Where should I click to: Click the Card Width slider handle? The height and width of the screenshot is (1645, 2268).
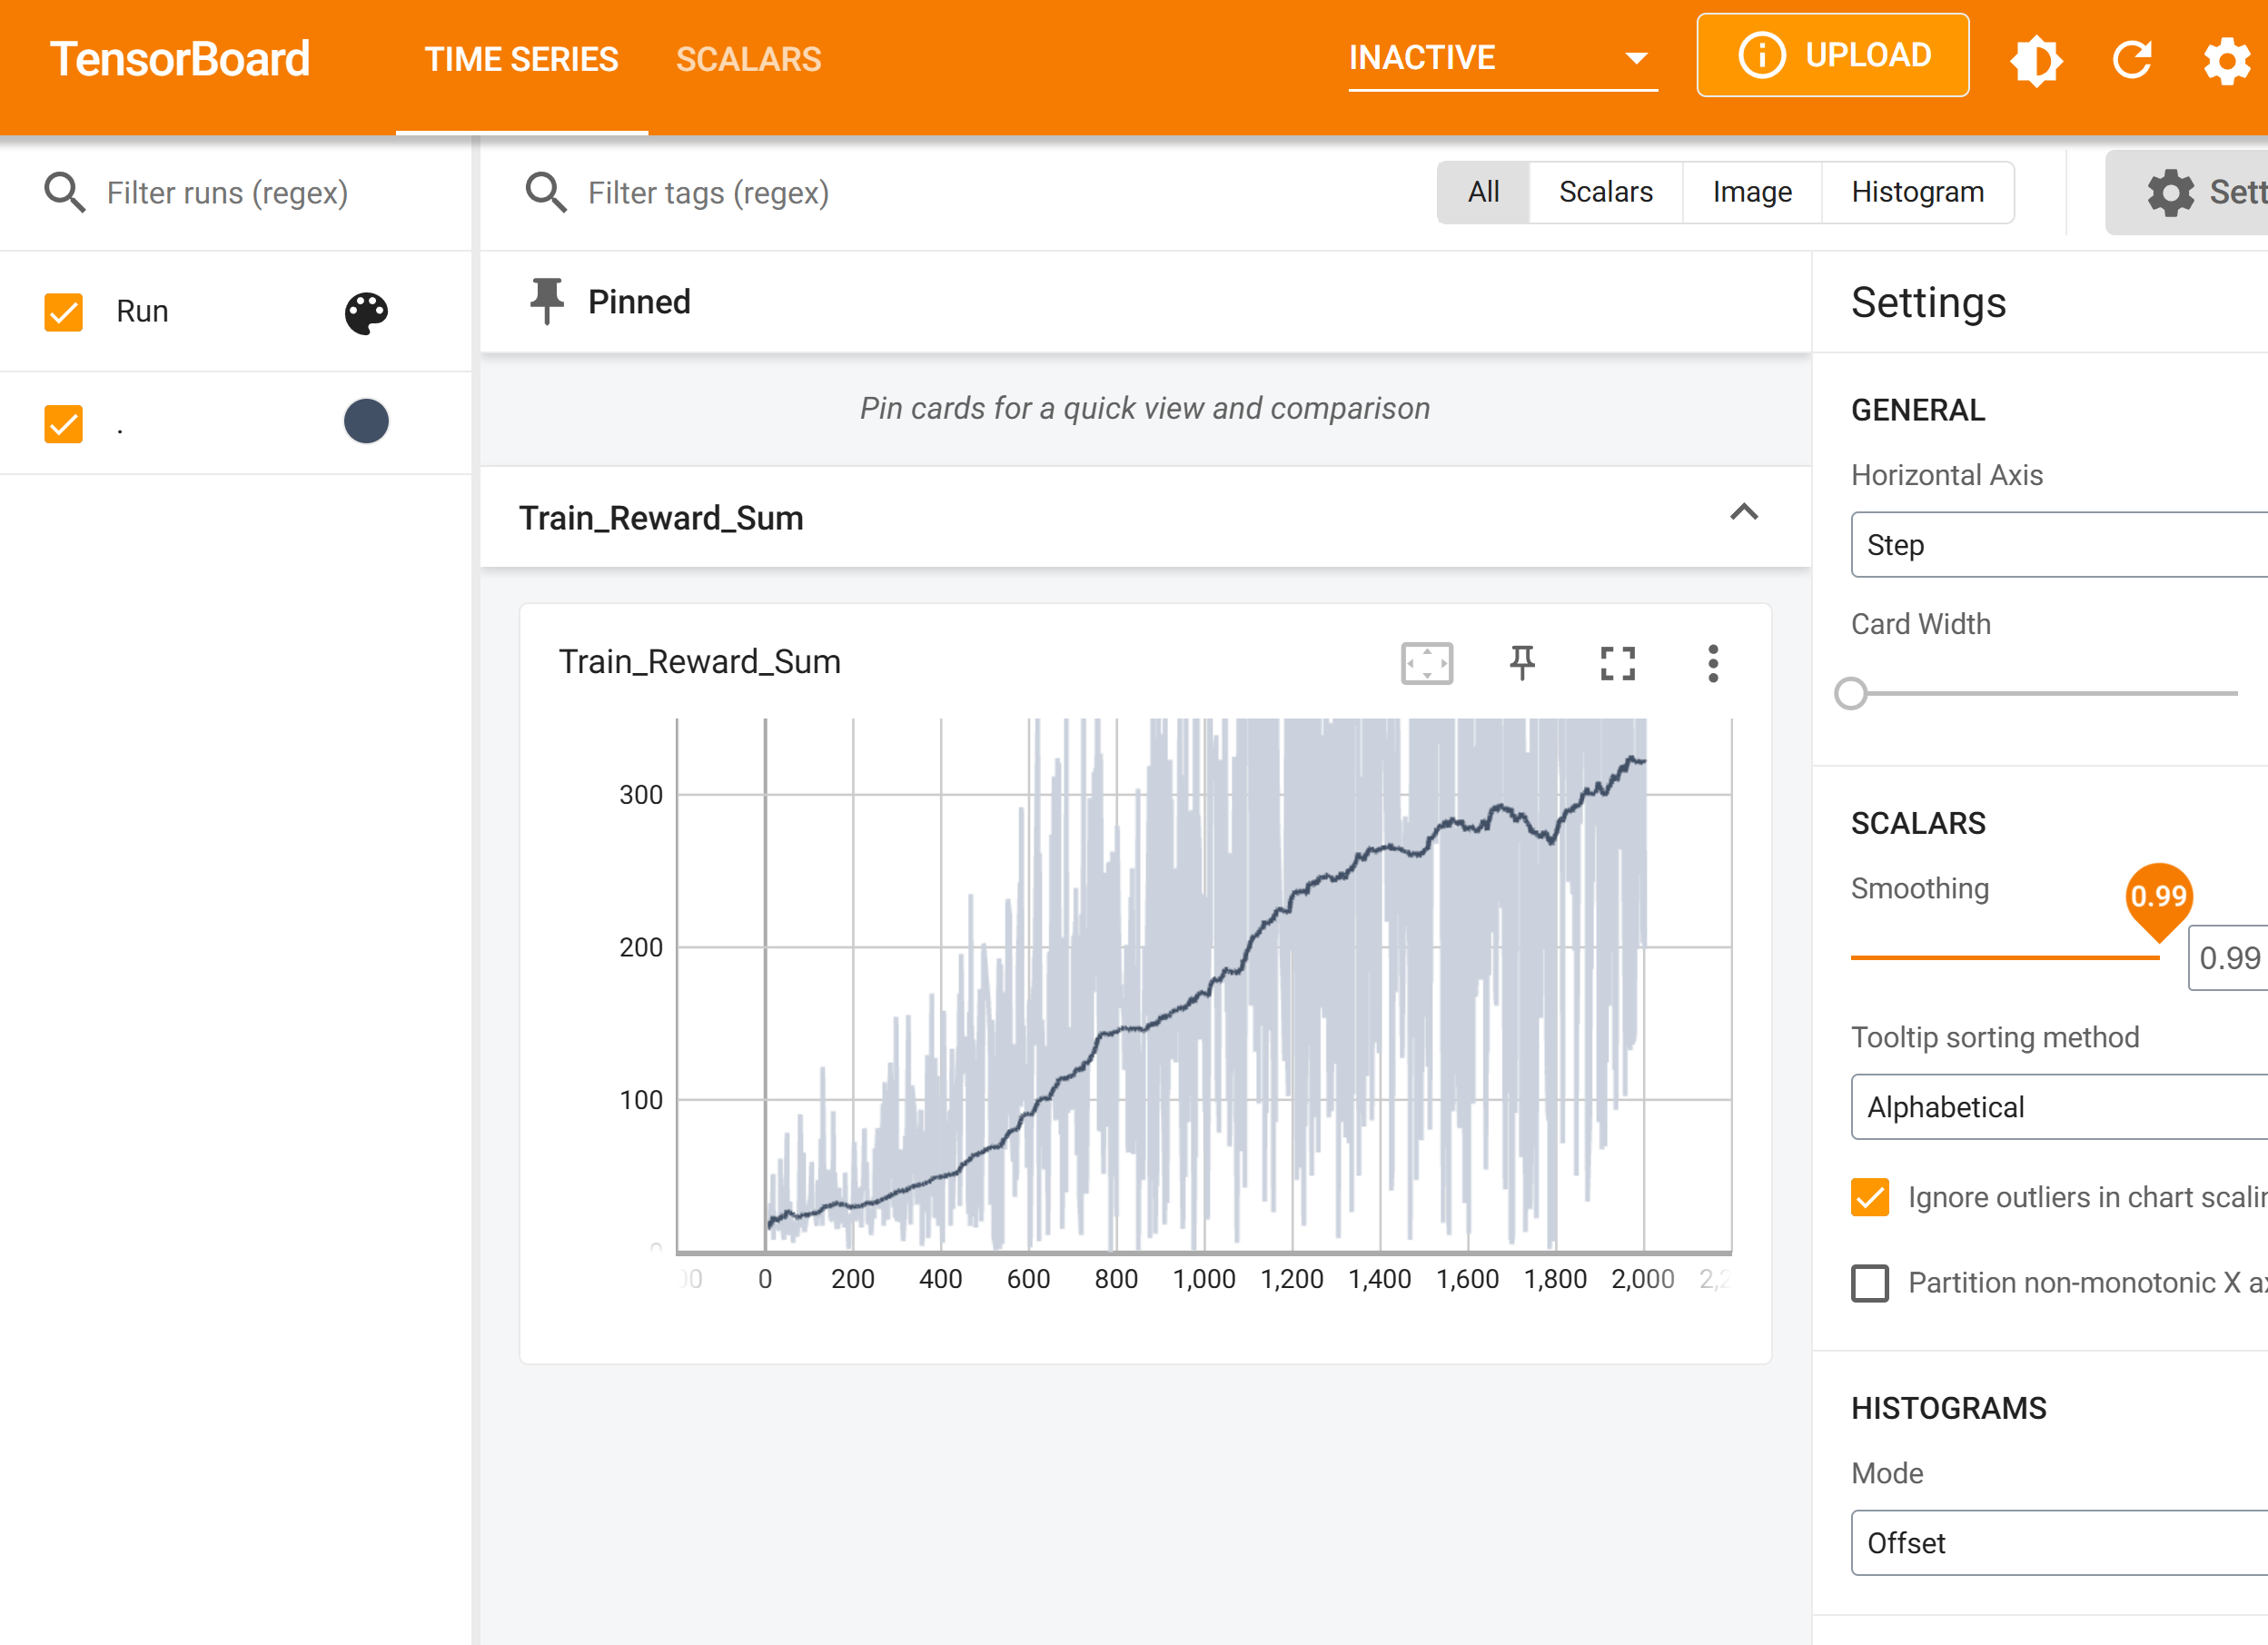click(1851, 693)
